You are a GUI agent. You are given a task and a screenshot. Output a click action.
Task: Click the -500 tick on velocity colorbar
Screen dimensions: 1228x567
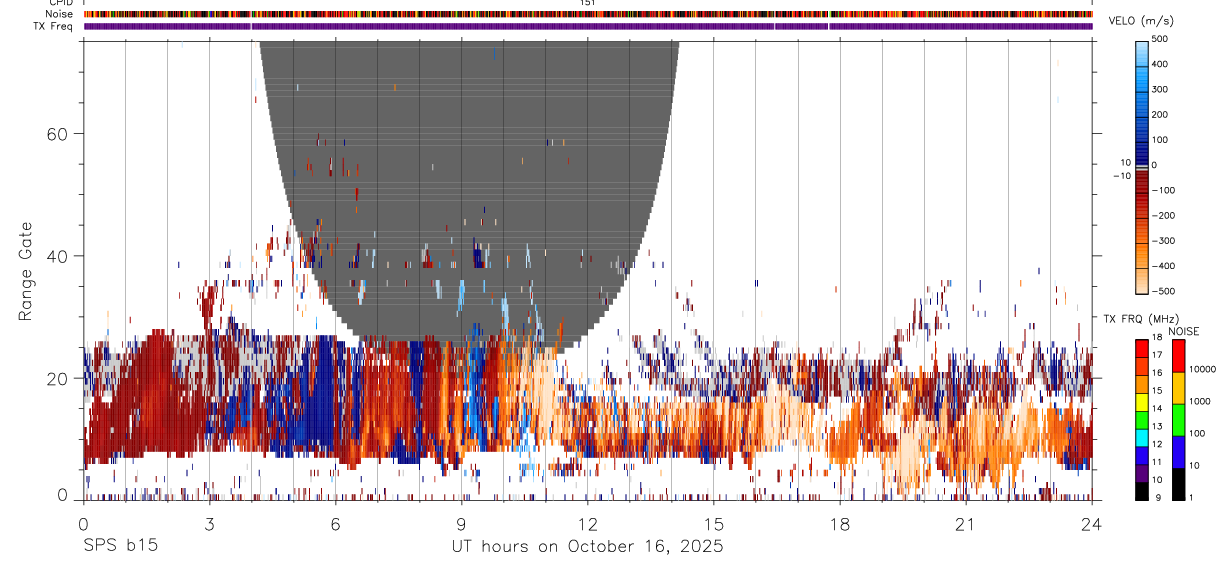click(x=1164, y=292)
